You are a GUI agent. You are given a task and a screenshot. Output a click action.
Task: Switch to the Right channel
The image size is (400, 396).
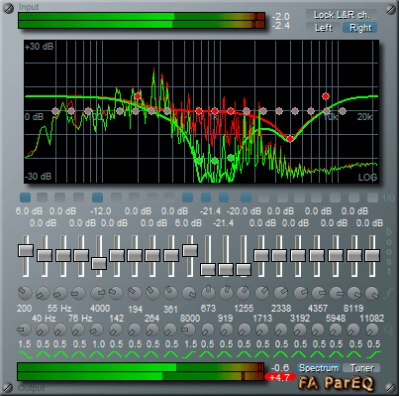[x=360, y=28]
